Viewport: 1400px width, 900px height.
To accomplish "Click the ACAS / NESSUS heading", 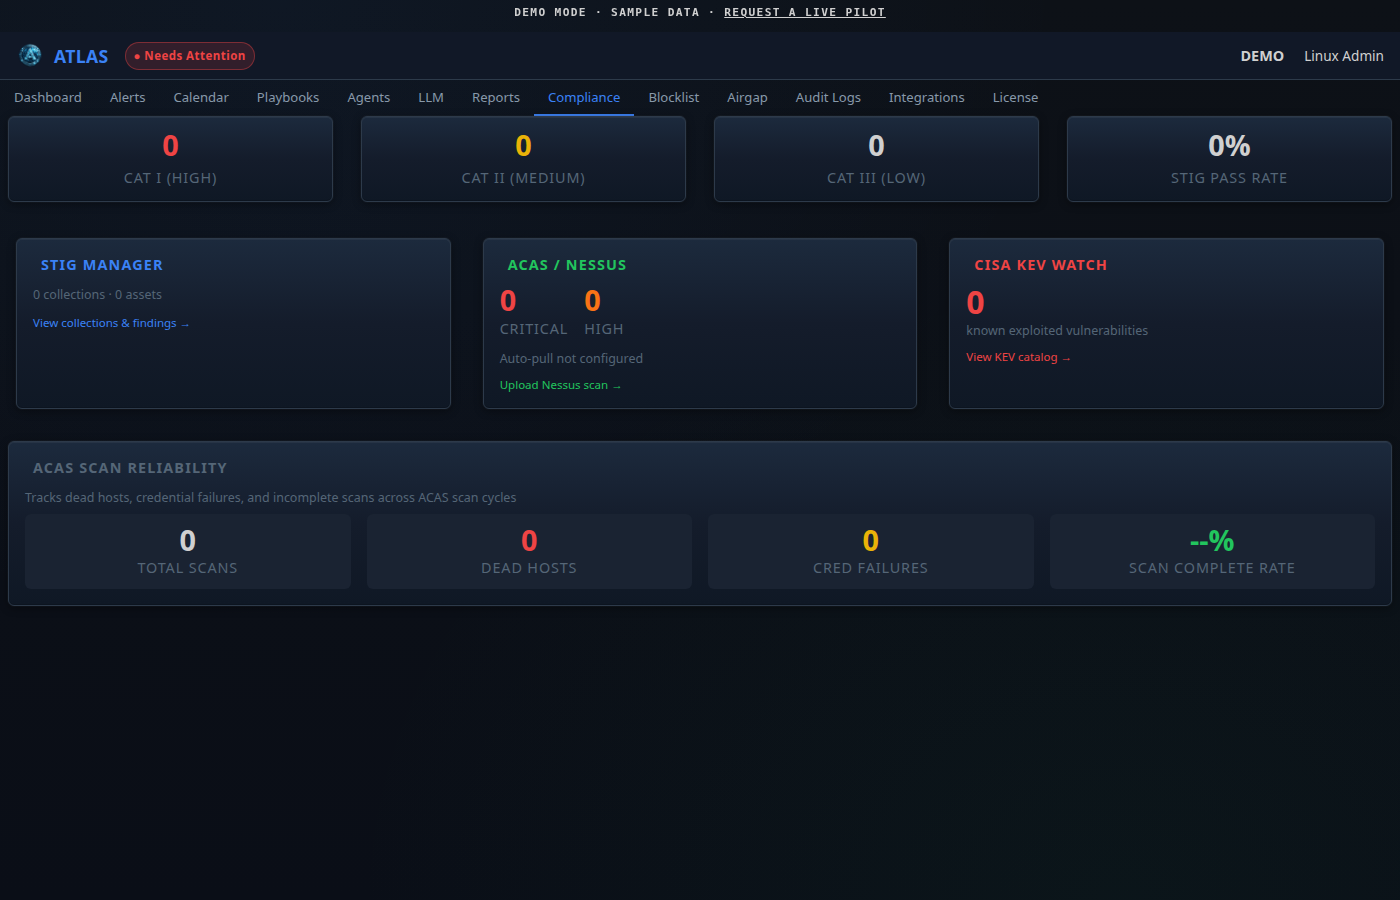I will click(567, 265).
